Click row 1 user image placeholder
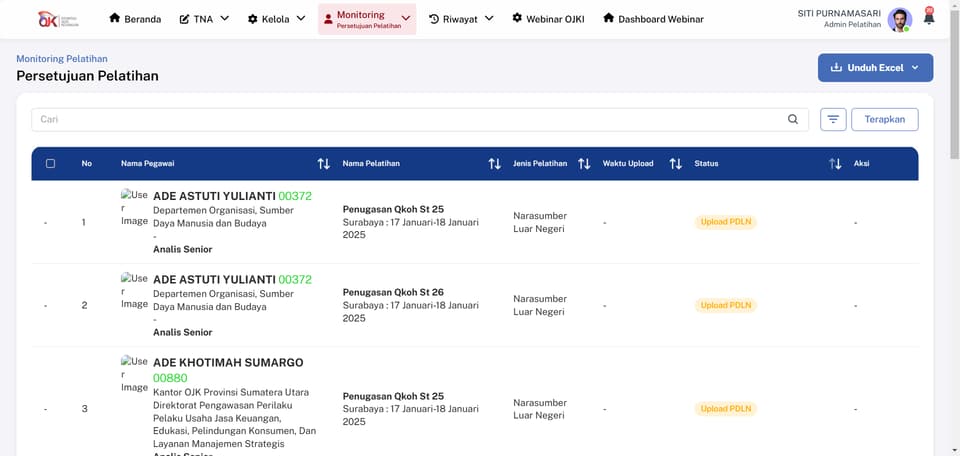960x456 pixels. 134,208
